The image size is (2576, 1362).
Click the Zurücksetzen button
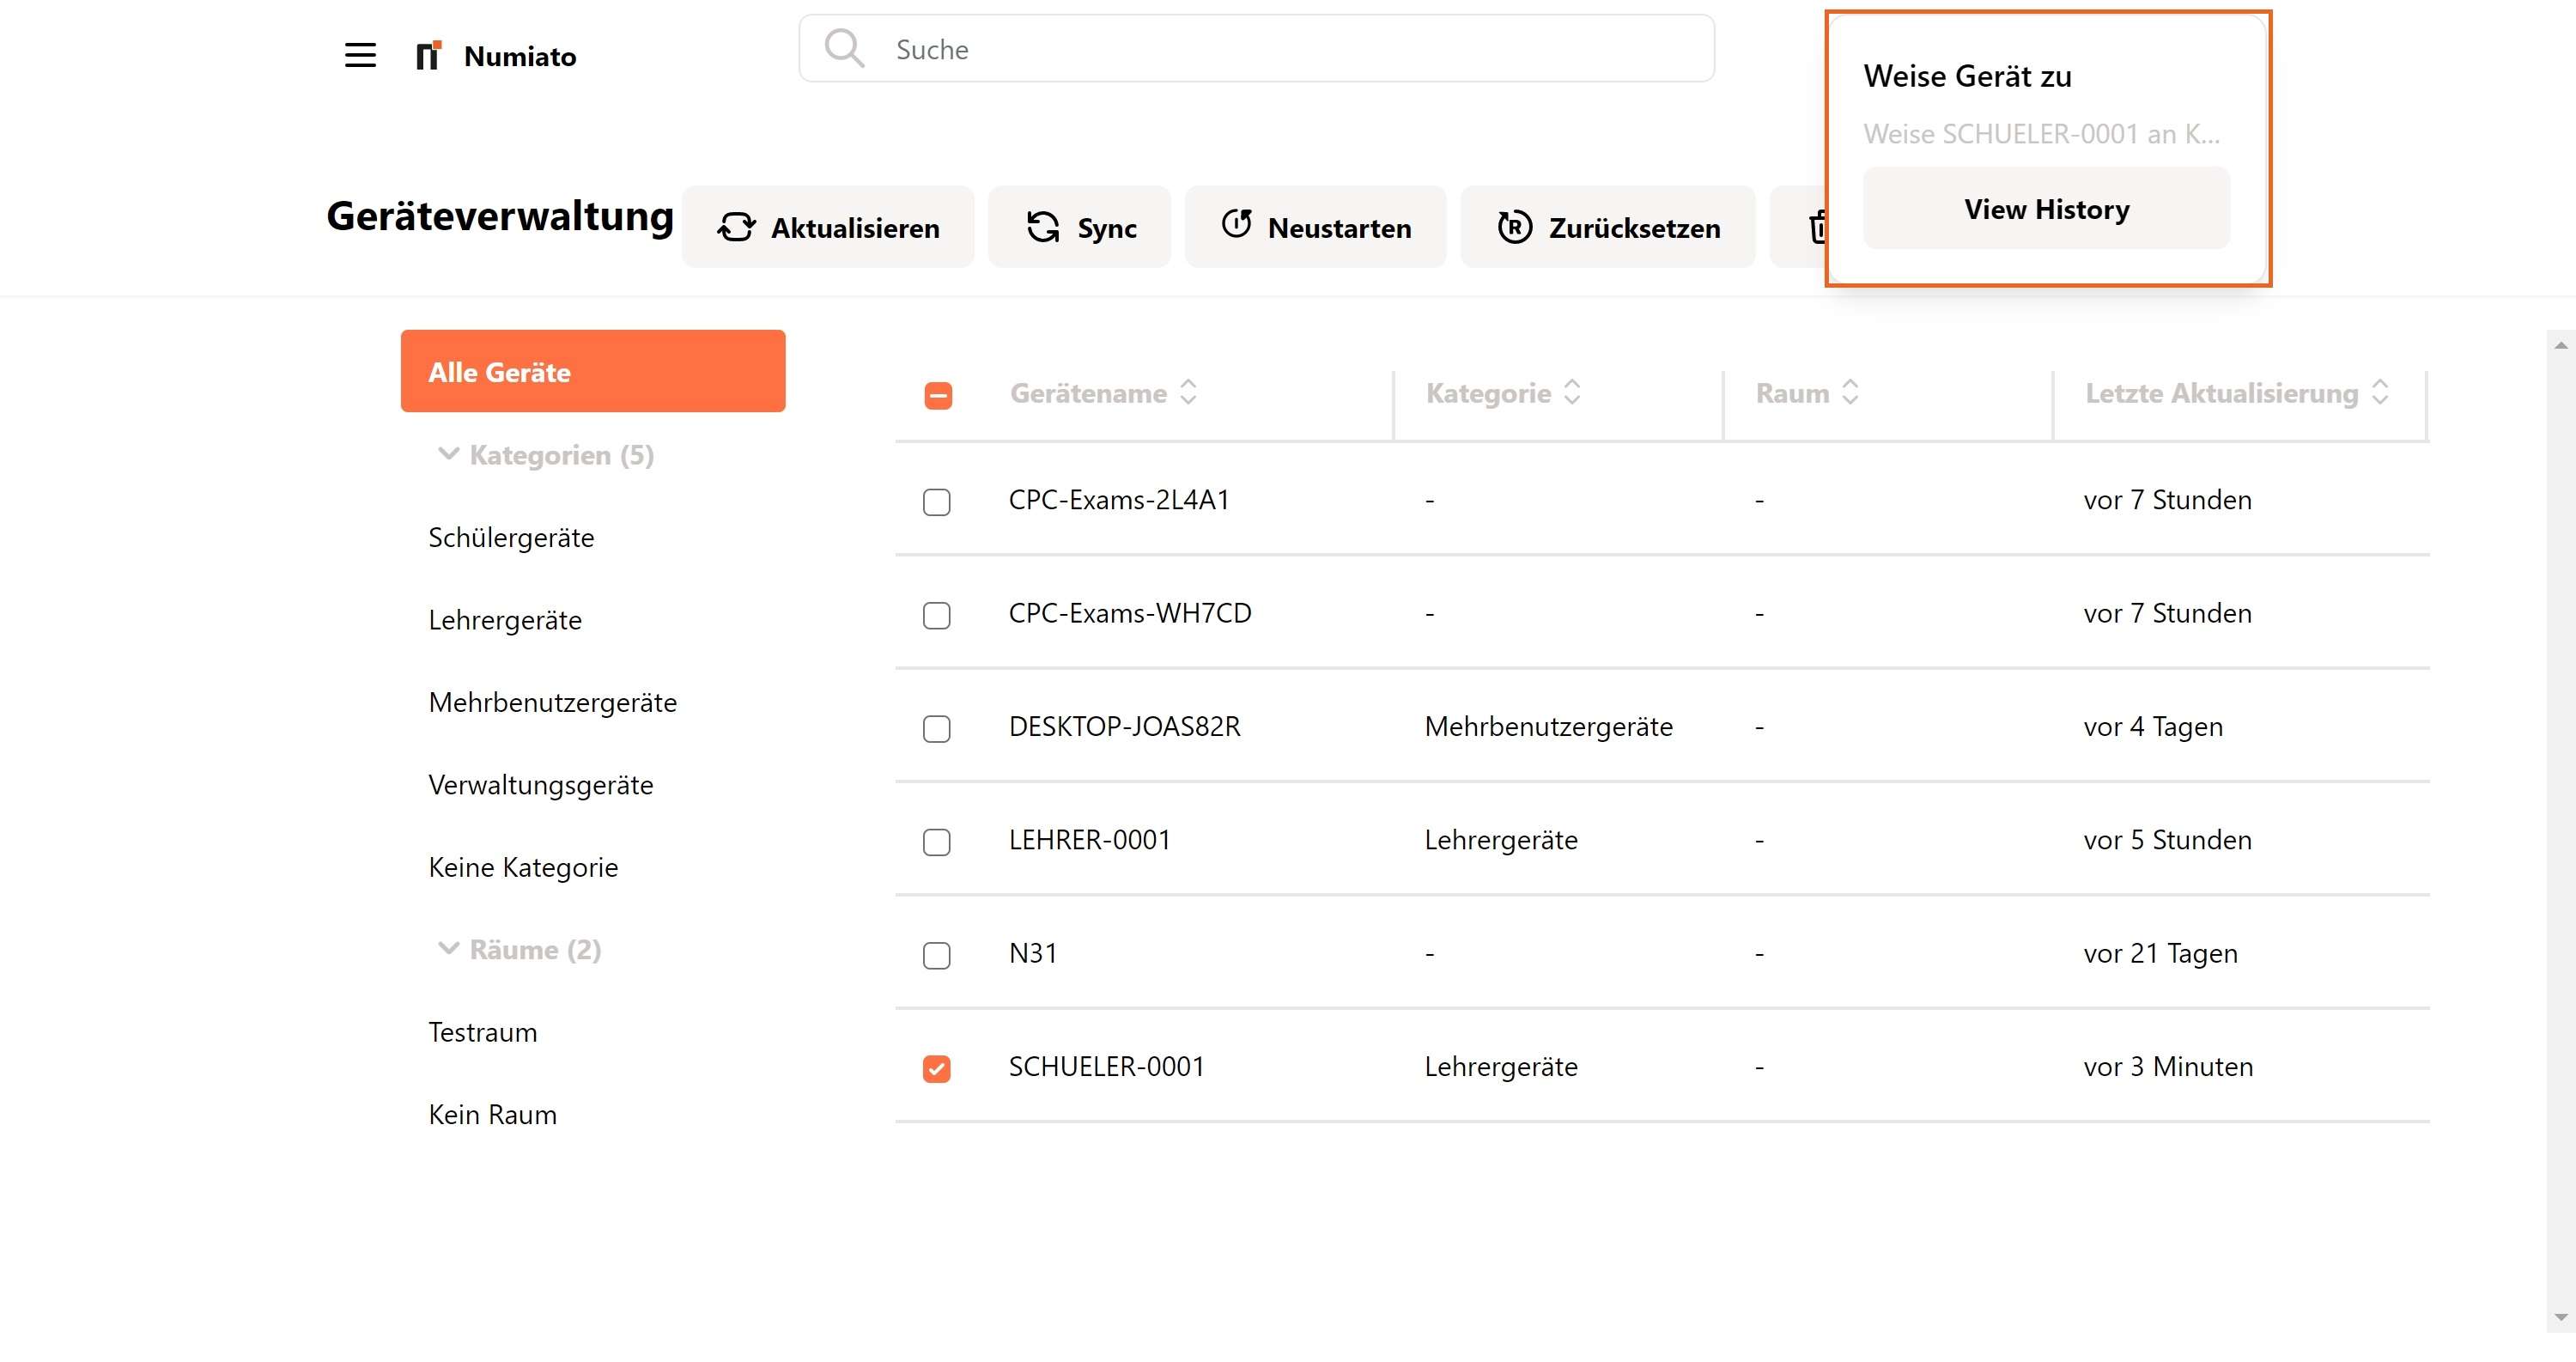coord(1608,227)
